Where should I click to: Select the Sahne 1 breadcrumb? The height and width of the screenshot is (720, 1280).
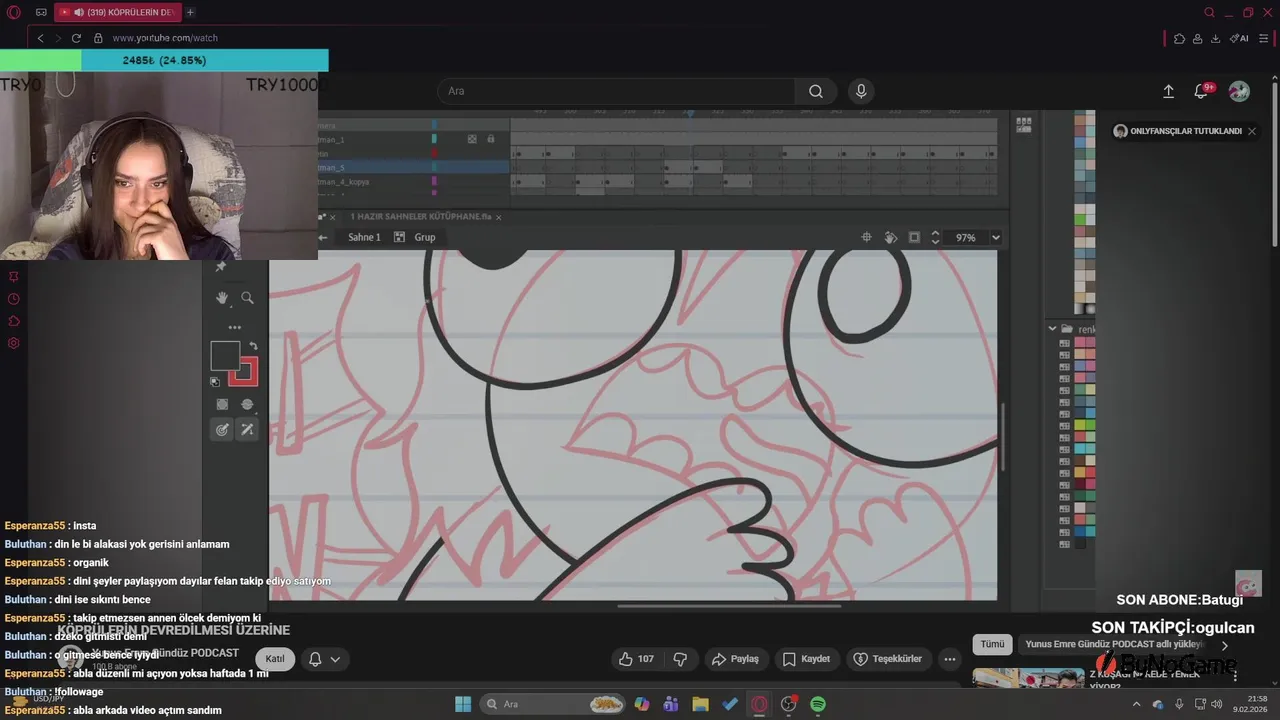tap(364, 237)
